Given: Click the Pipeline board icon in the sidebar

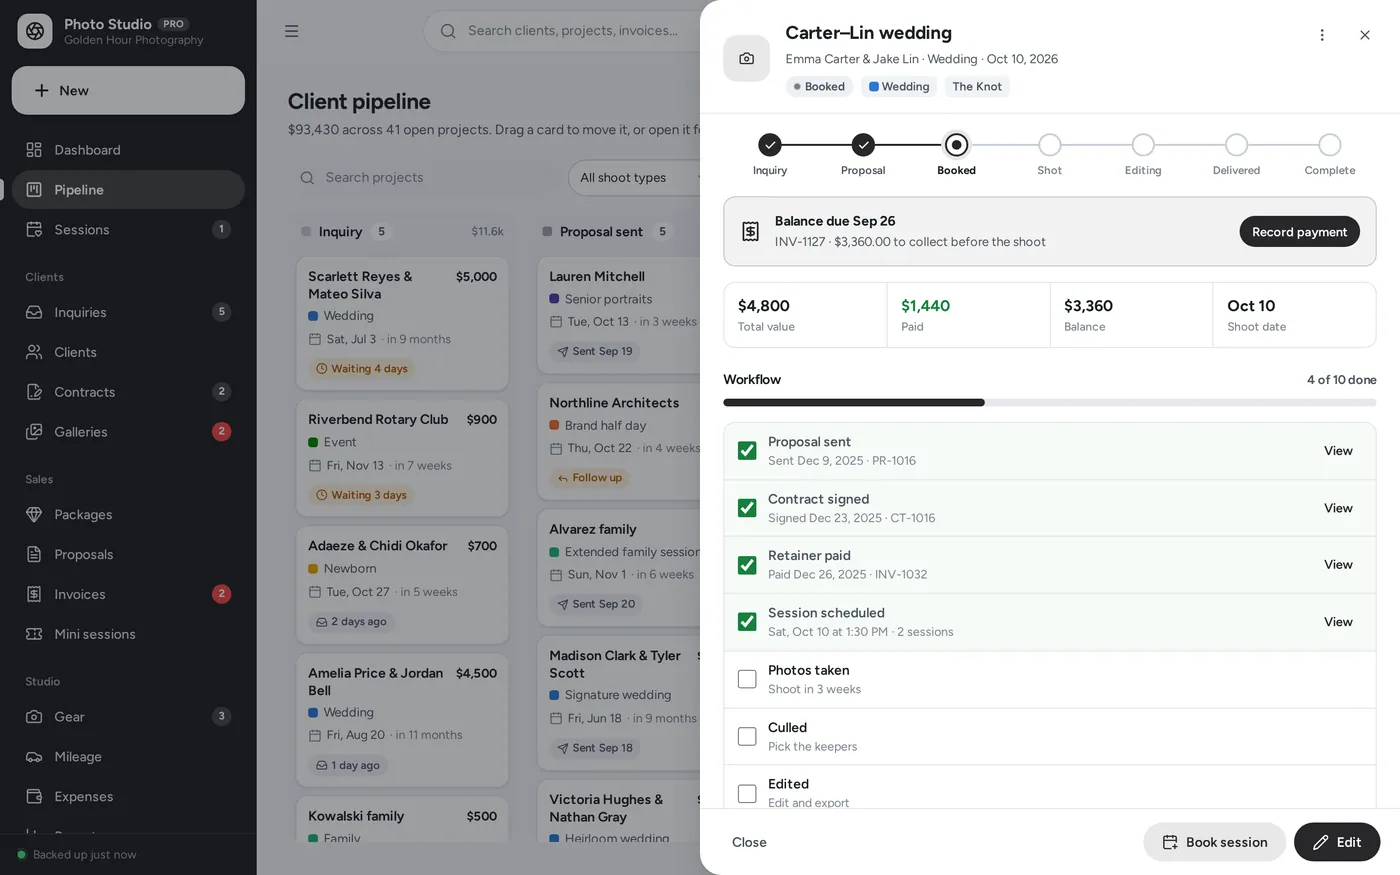Looking at the screenshot, I should click(x=34, y=190).
